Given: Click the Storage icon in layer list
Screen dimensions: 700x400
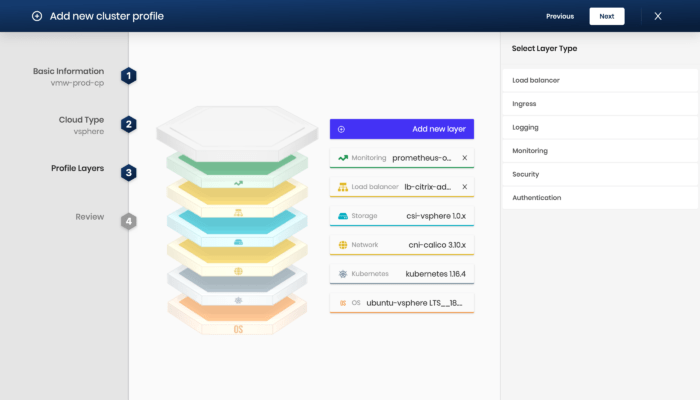Looking at the screenshot, I should click(x=343, y=216).
